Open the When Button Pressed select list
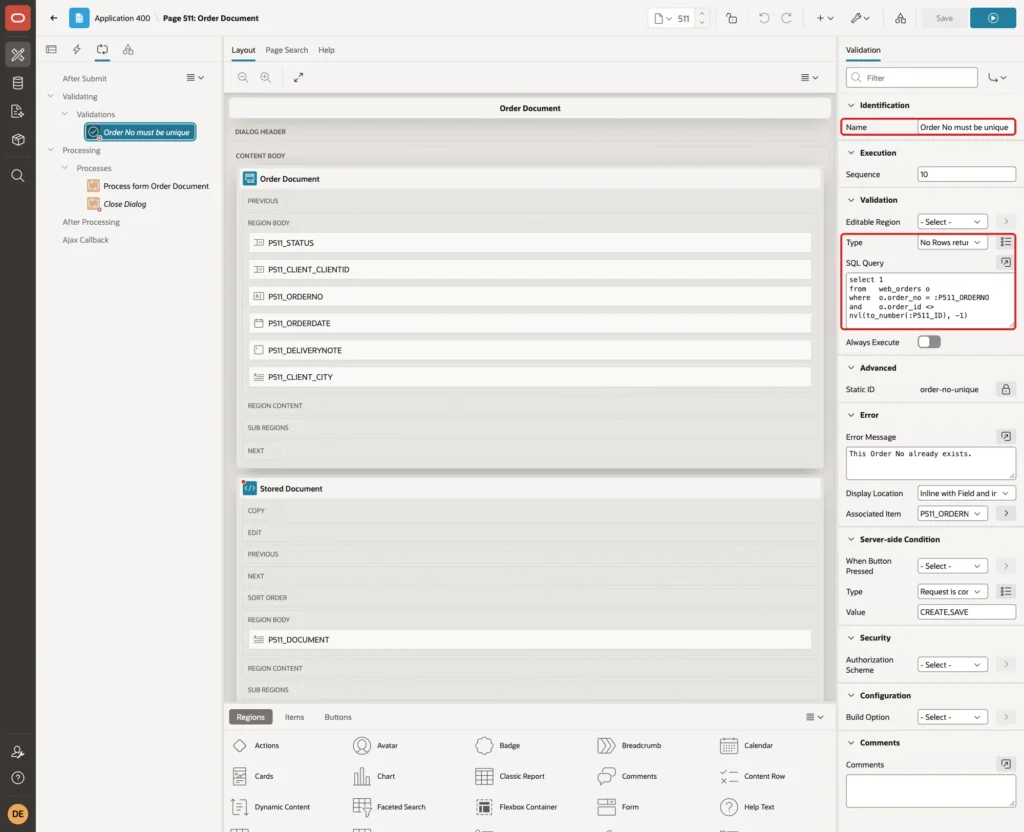Image resolution: width=1024 pixels, height=832 pixels. [x=952, y=566]
